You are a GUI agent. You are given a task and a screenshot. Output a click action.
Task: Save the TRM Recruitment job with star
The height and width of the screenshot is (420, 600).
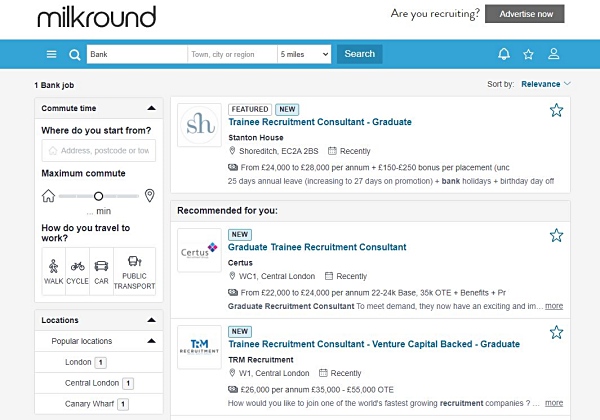556,331
